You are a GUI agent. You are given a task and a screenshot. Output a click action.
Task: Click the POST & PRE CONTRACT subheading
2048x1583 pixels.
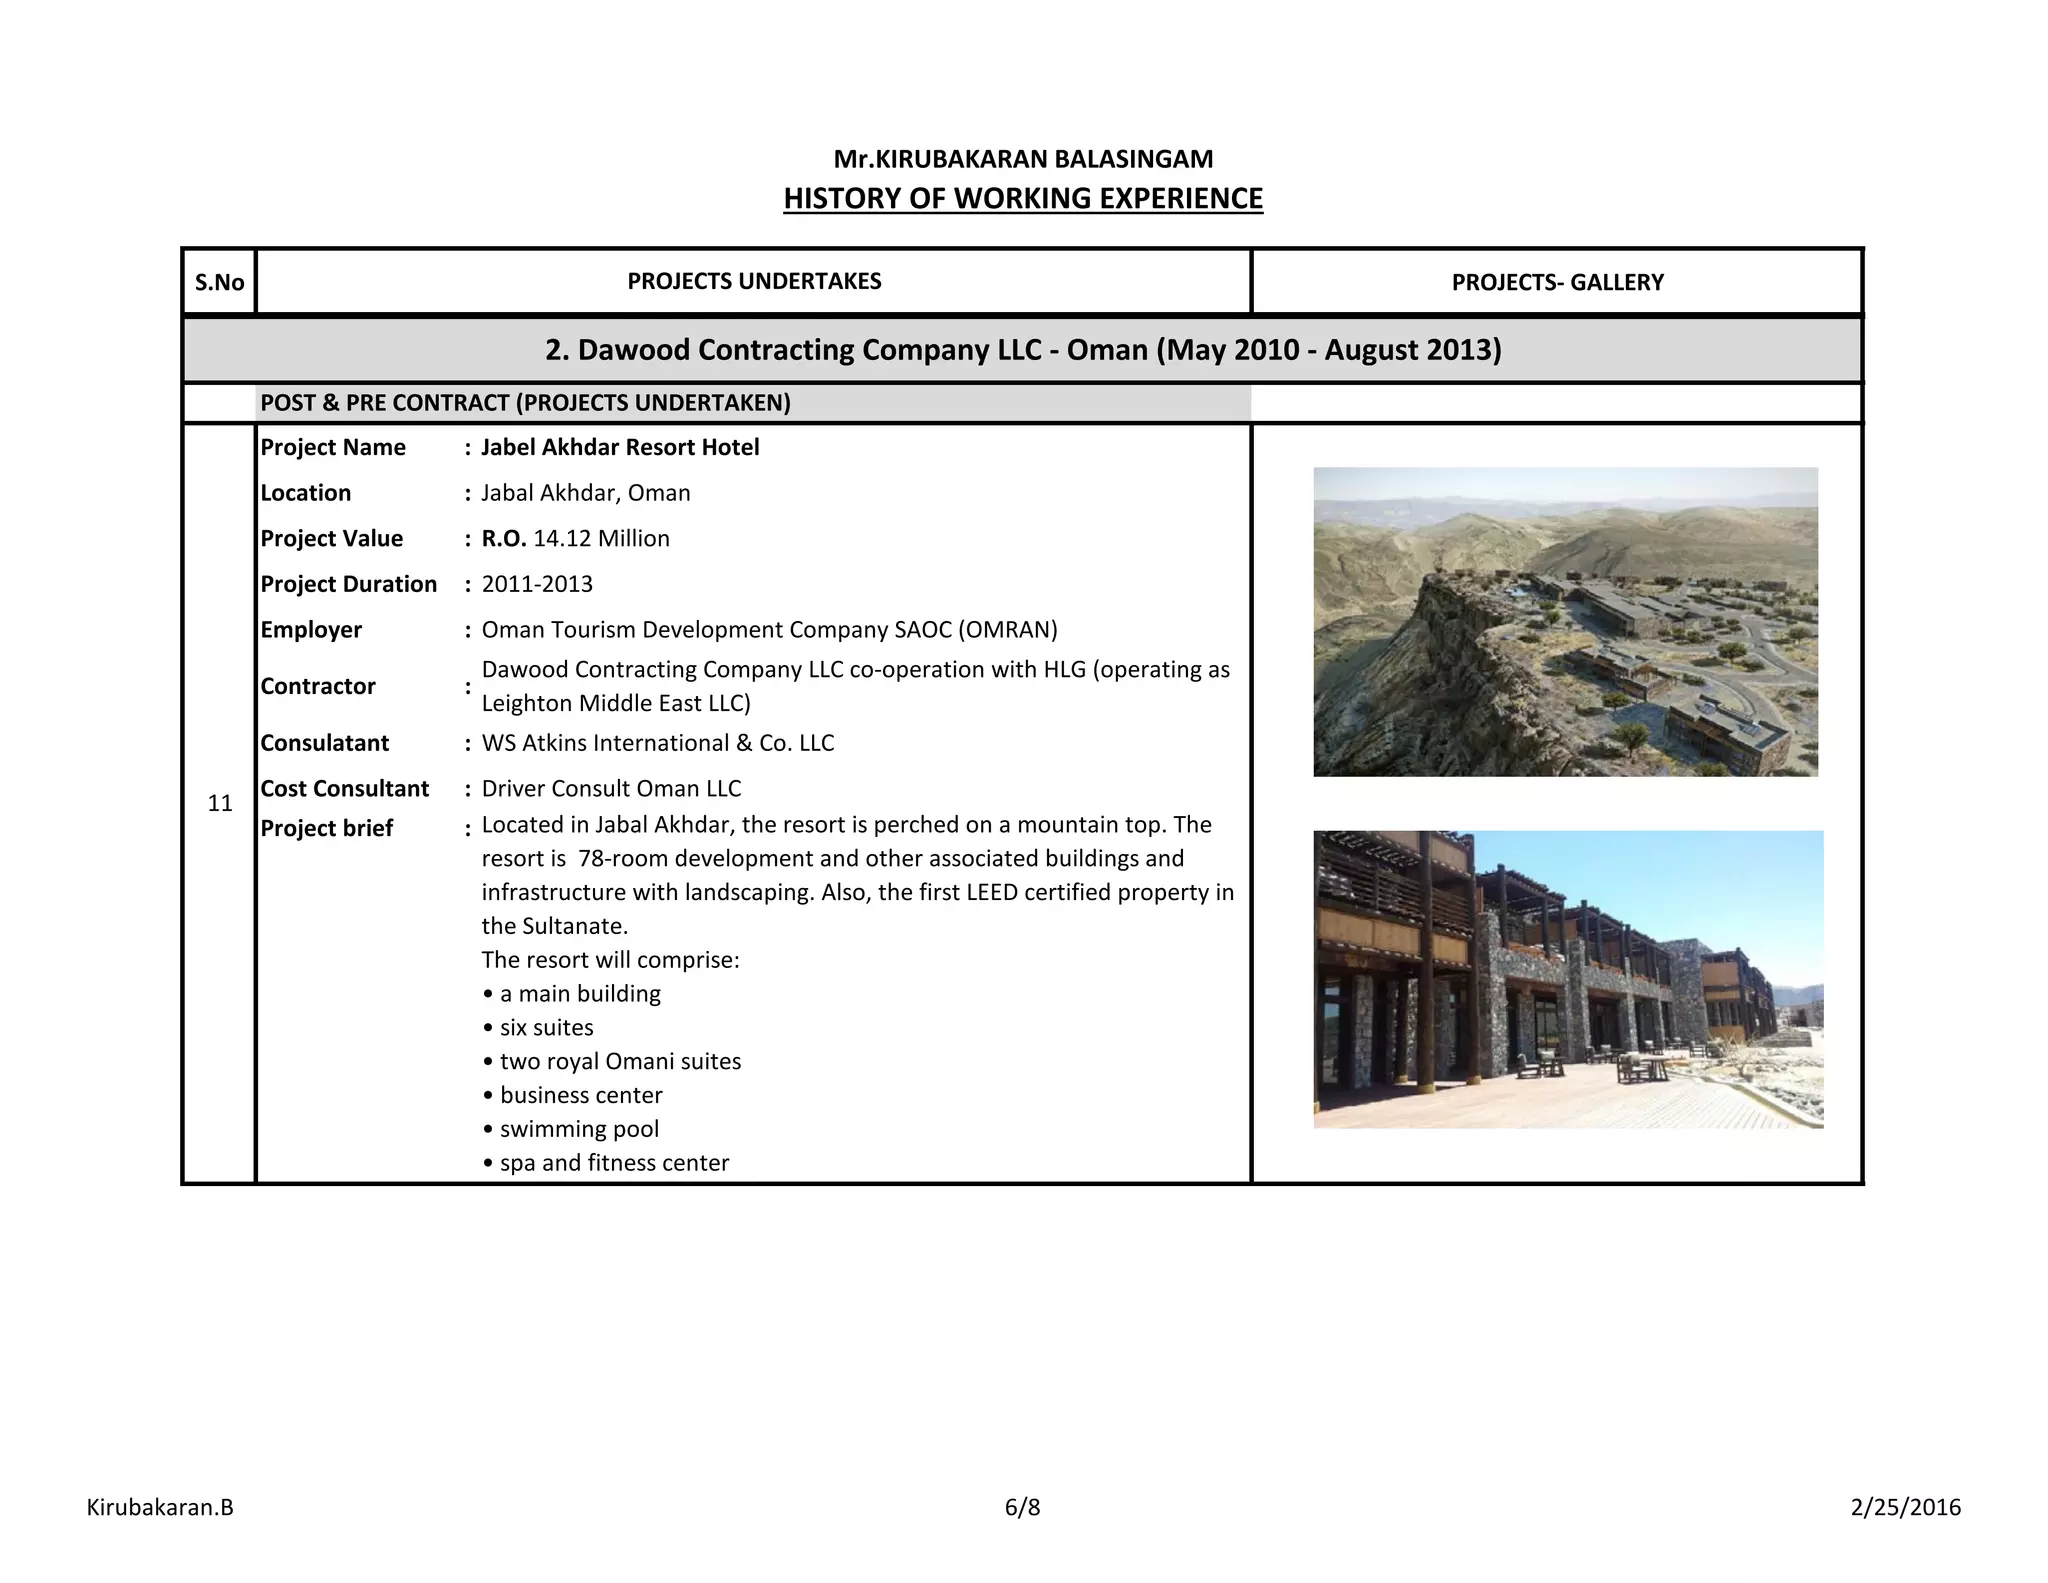tap(525, 403)
